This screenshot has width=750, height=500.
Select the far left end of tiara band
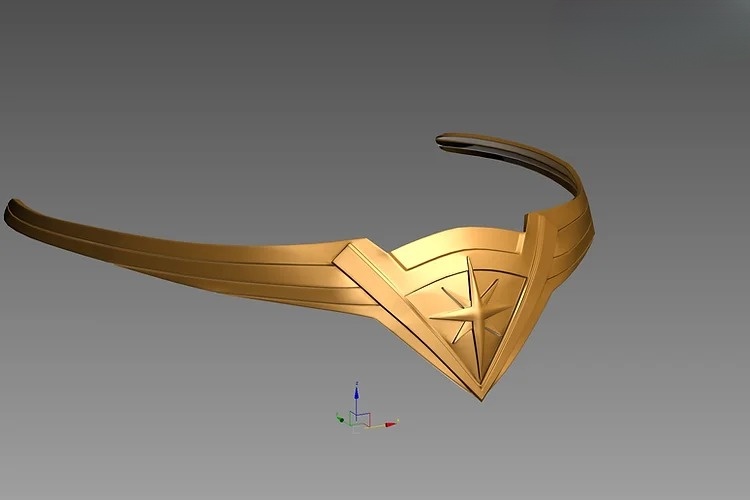tap(10, 211)
